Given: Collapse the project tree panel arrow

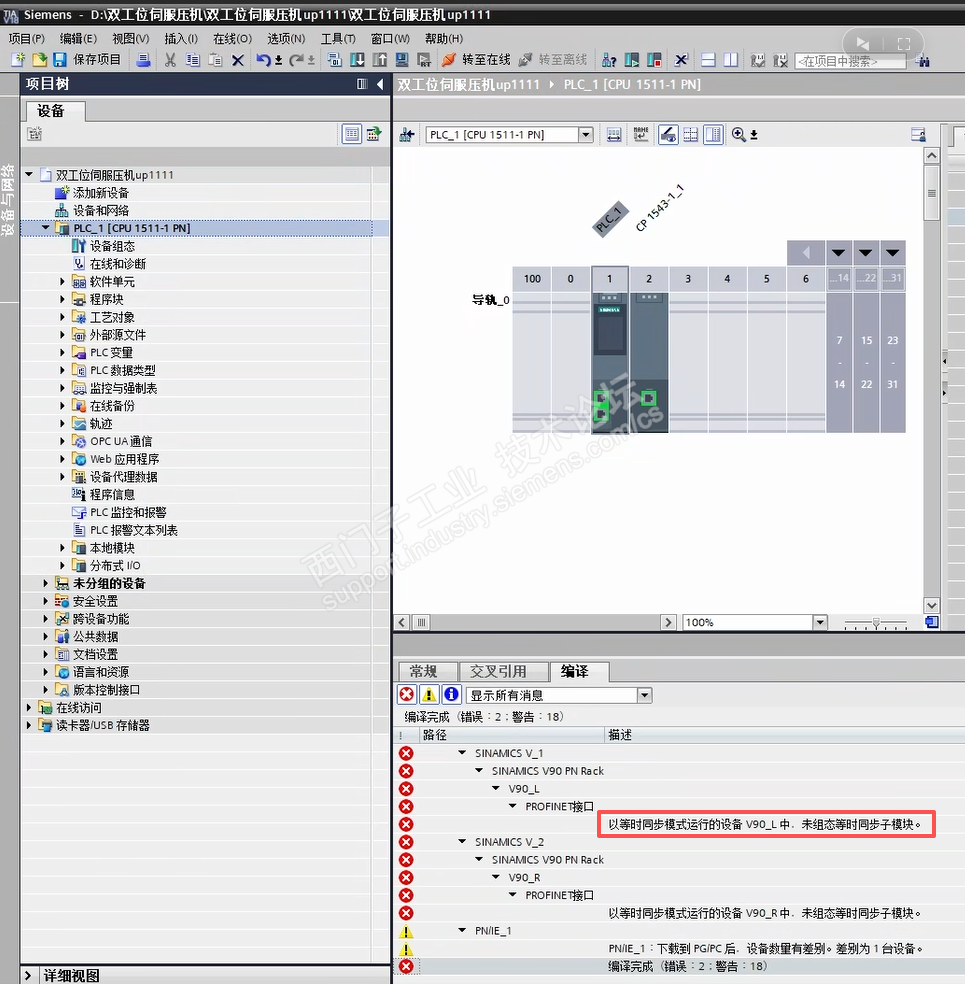Looking at the screenshot, I should (x=380, y=83).
